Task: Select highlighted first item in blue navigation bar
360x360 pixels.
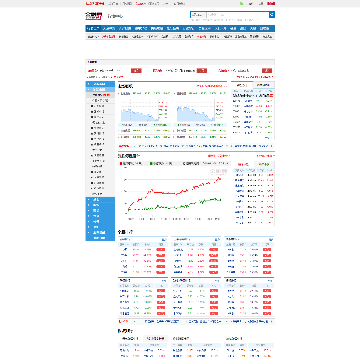Action: tap(93, 29)
